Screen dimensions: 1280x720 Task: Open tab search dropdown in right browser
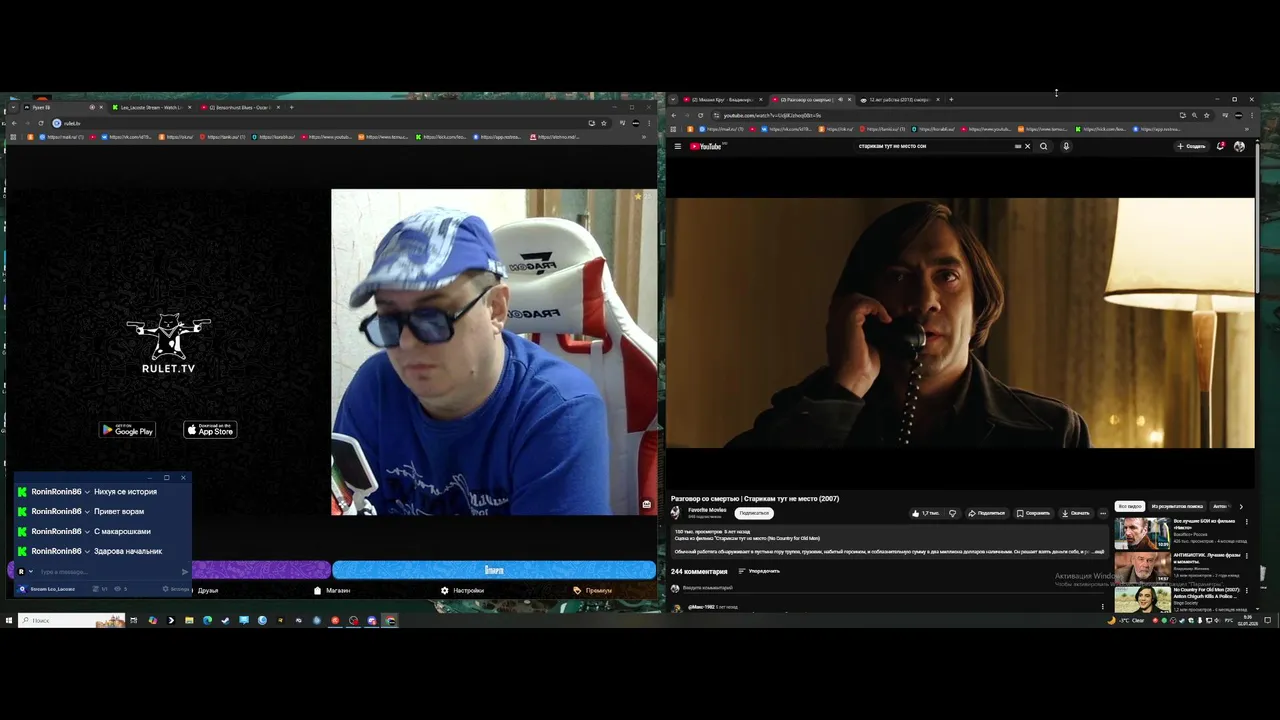(x=673, y=100)
